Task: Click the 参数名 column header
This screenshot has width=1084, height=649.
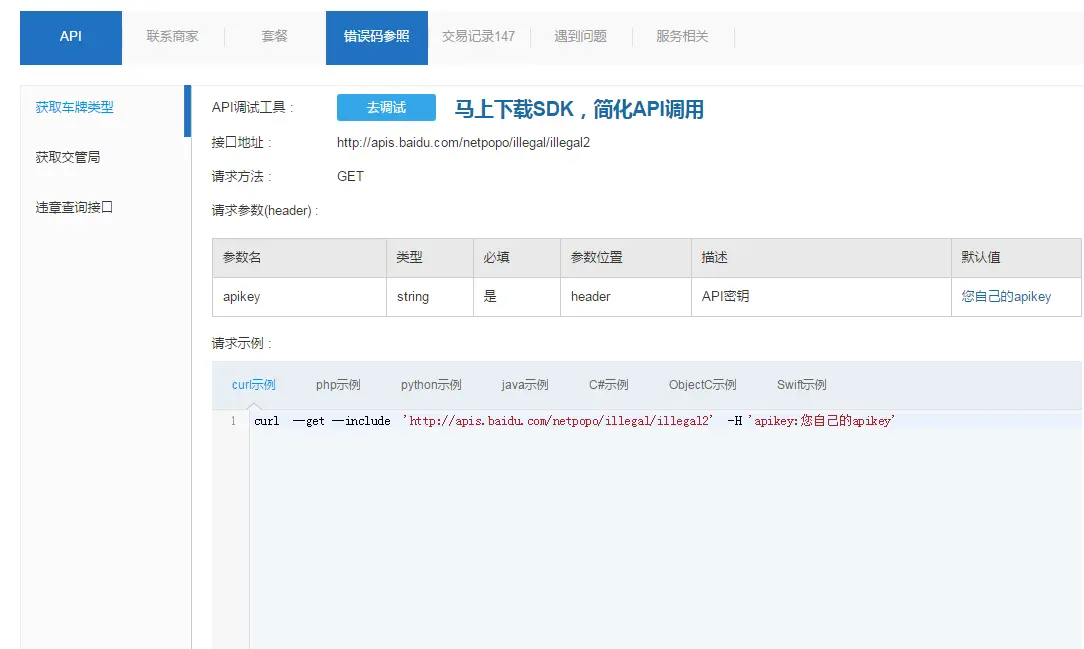Action: [299, 258]
